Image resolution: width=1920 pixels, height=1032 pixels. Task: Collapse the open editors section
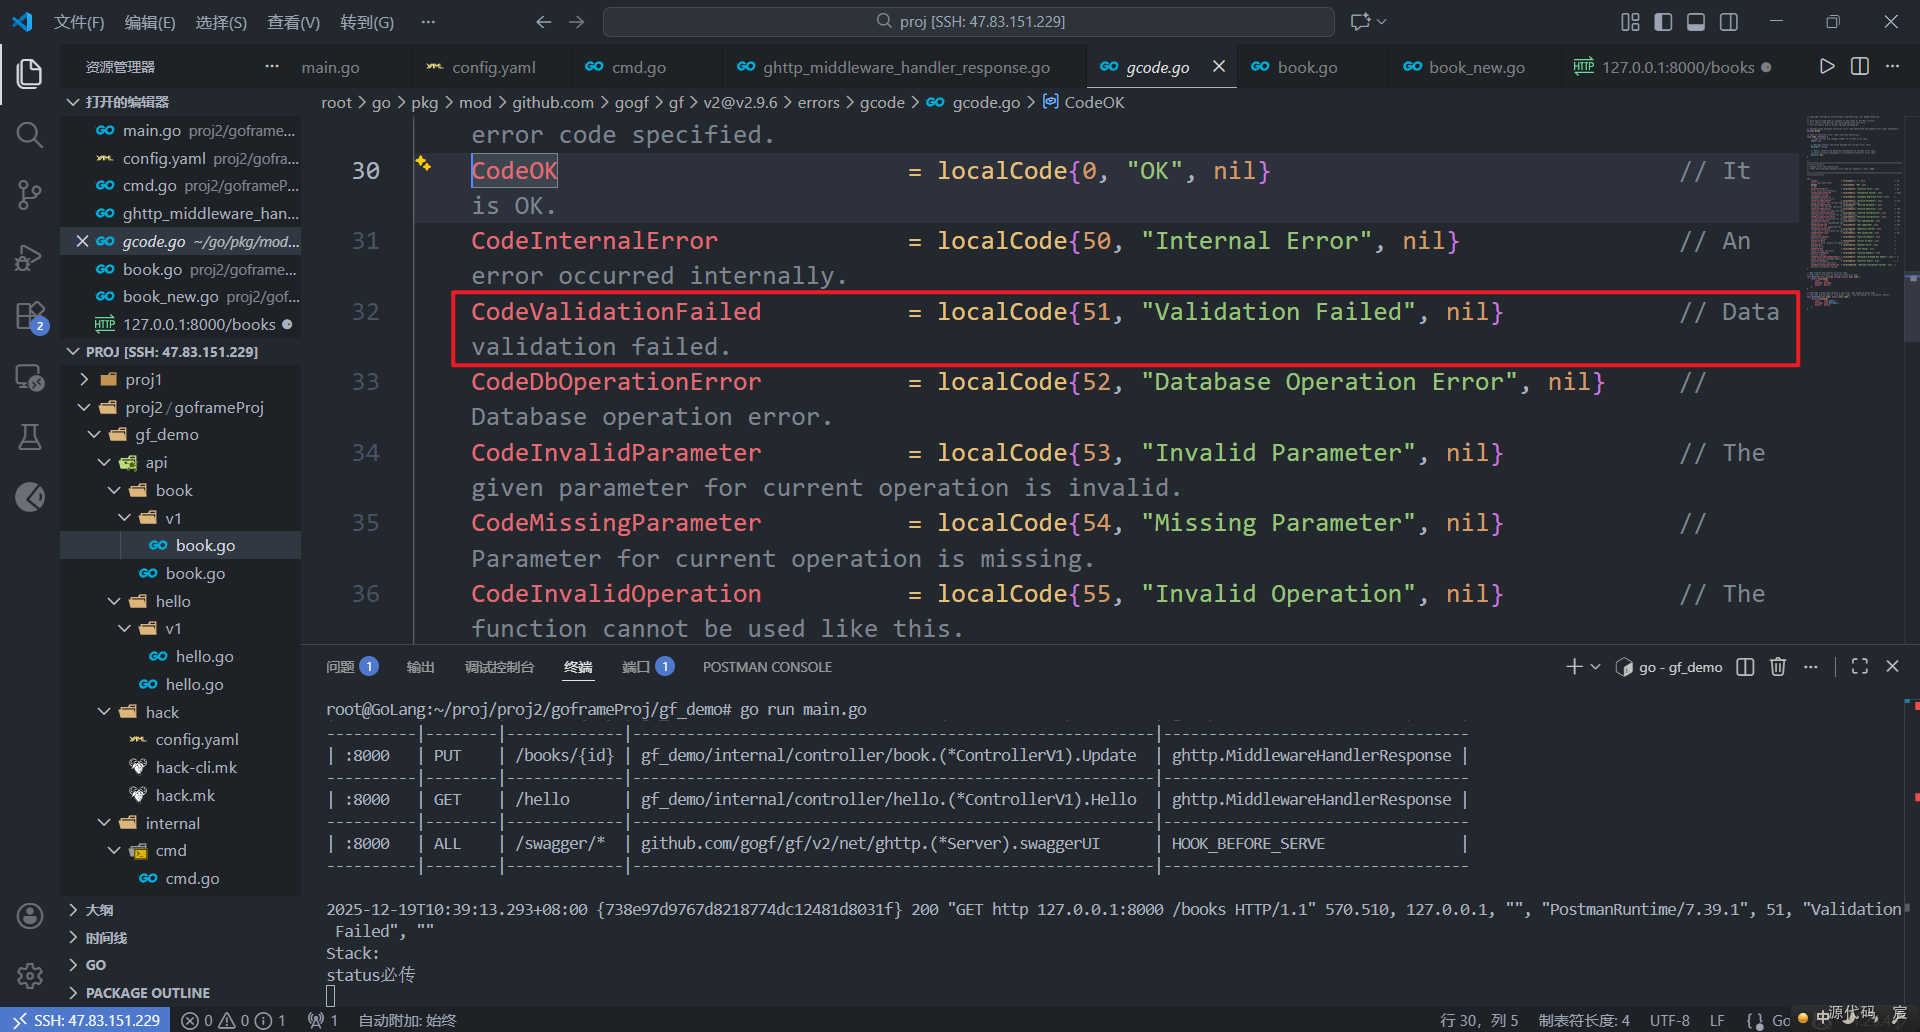coord(73,102)
